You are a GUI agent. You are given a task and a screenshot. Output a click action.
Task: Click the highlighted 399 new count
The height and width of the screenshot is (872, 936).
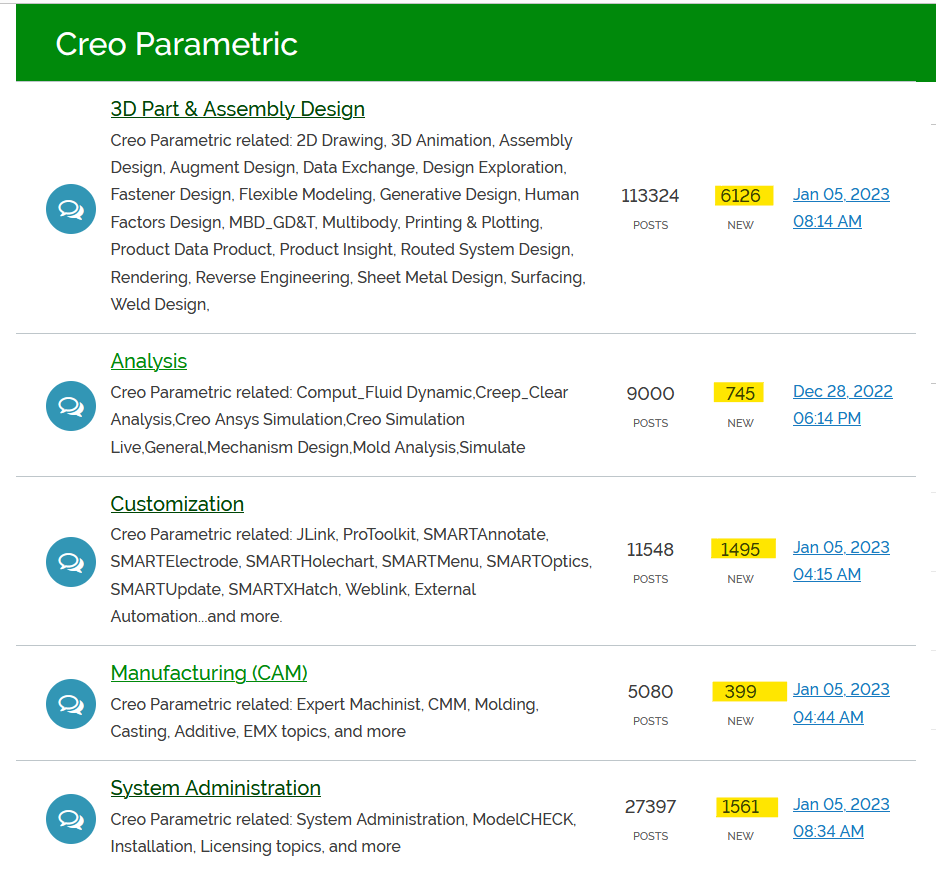741,691
